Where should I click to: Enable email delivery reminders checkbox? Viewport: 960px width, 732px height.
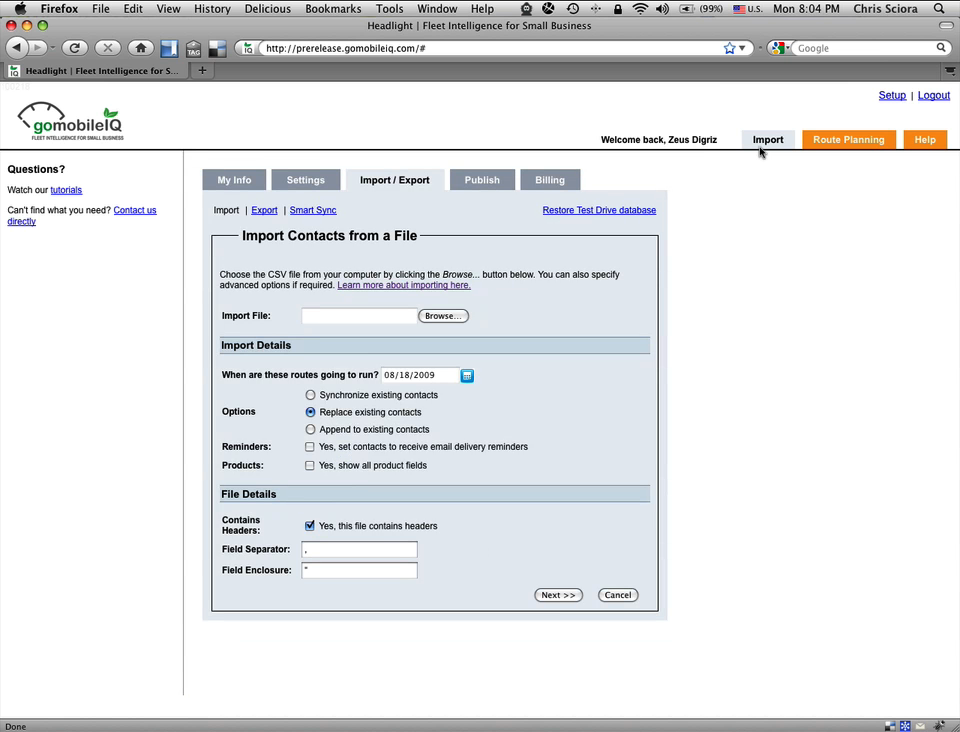pos(310,447)
